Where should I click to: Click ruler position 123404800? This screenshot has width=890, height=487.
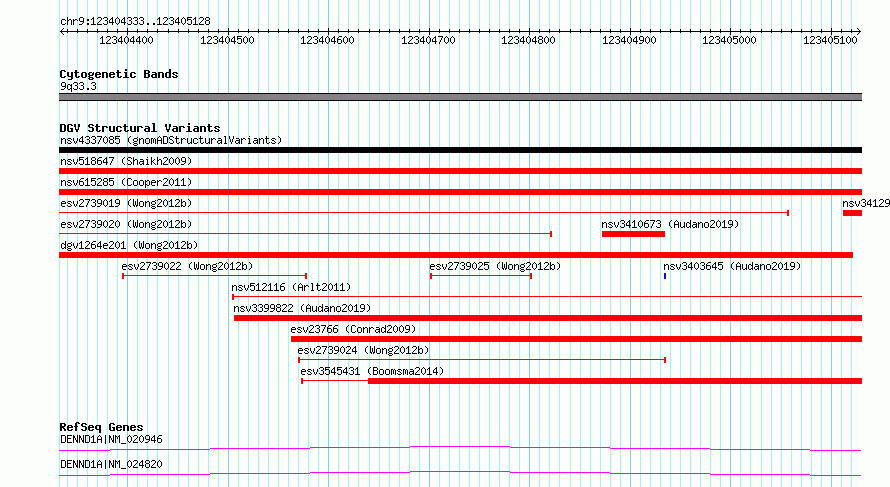click(528, 40)
